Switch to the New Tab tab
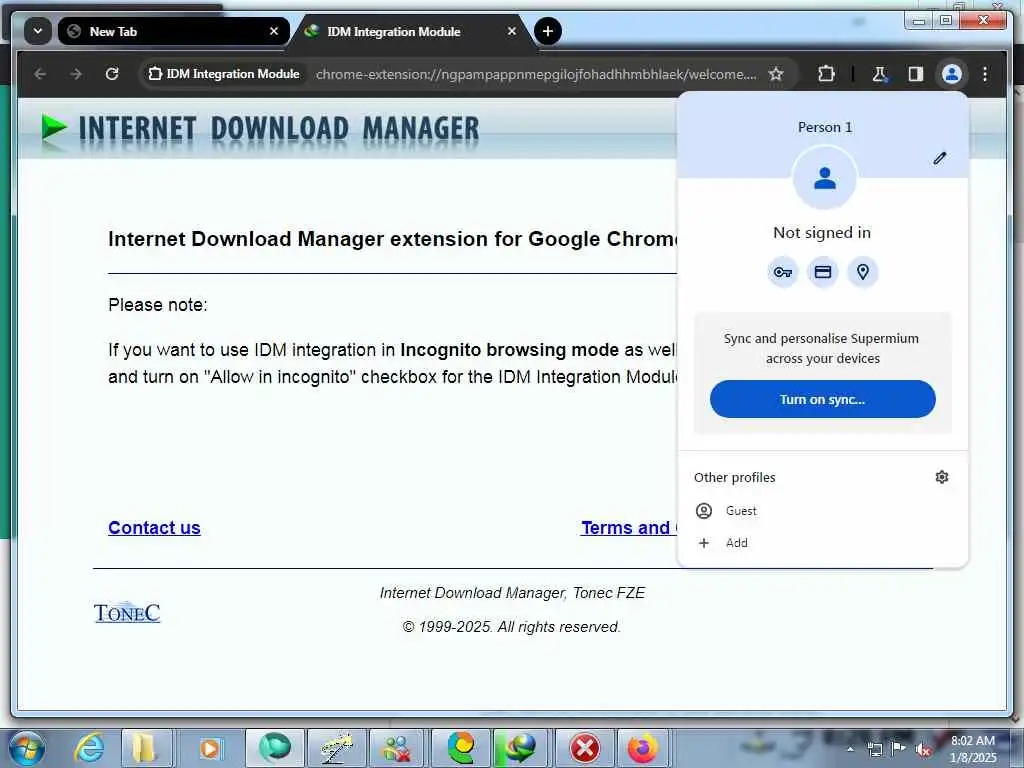1024x768 pixels. pyautogui.click(x=172, y=31)
